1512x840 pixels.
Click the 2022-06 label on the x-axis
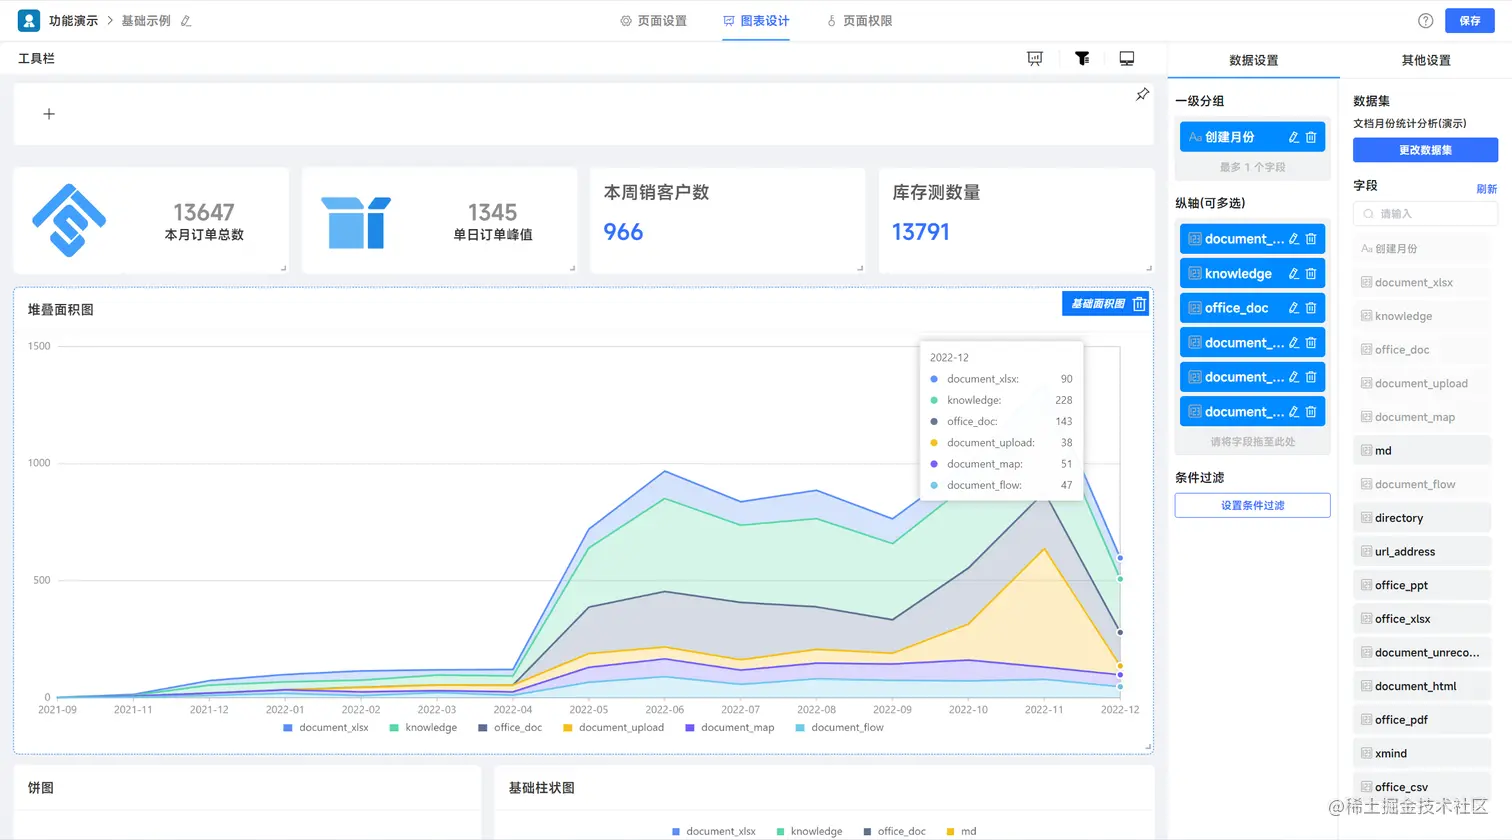pyautogui.click(x=664, y=710)
